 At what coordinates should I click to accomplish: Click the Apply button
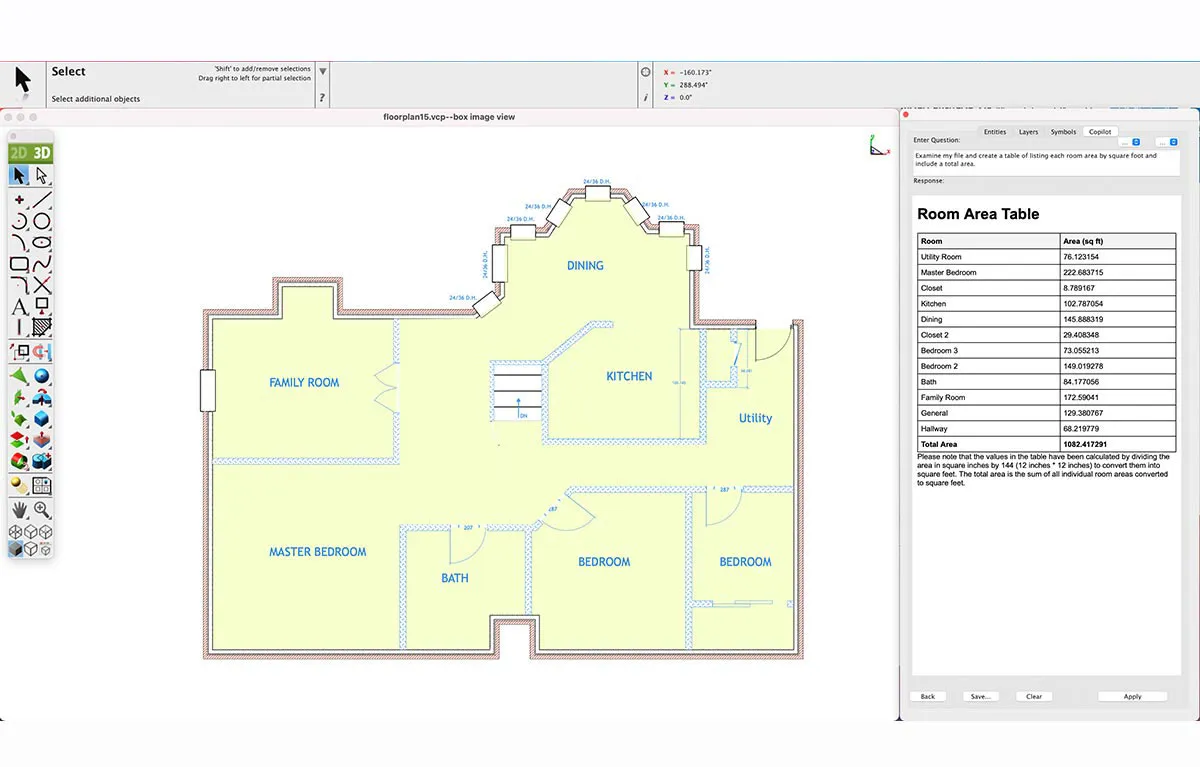click(x=1132, y=696)
